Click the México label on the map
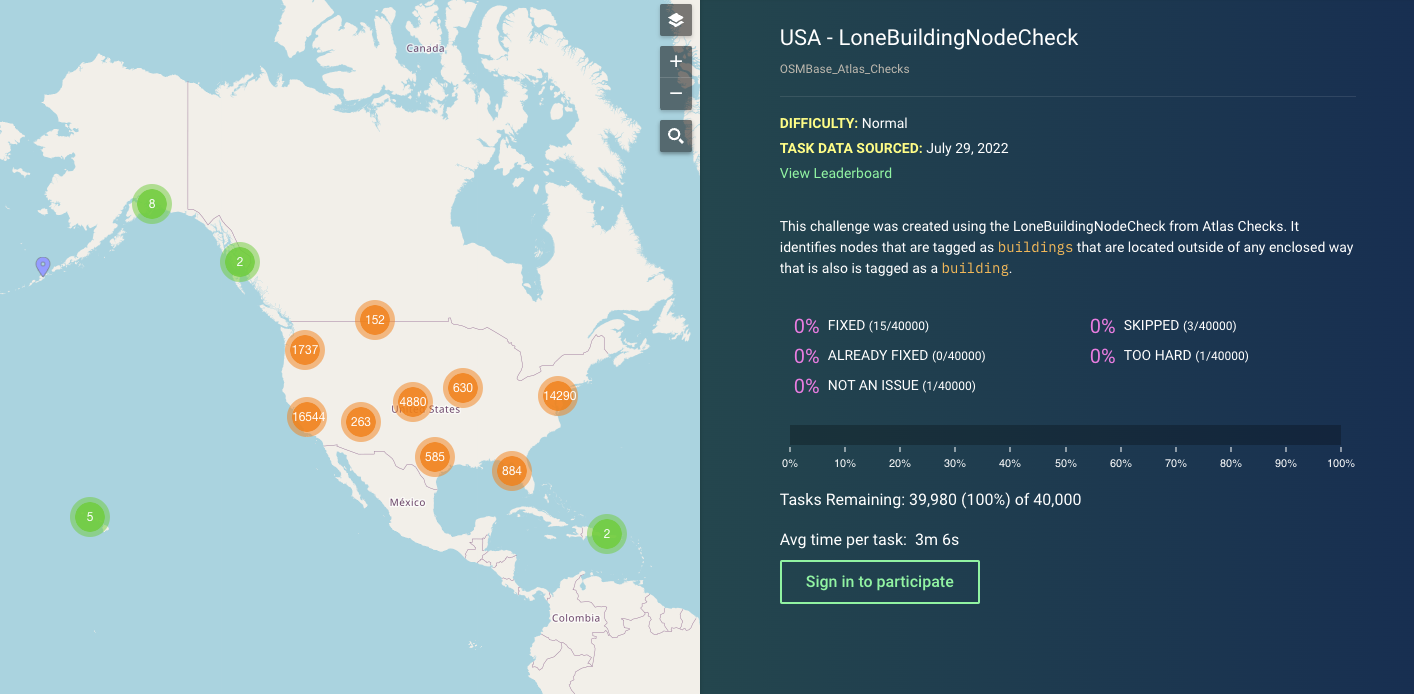Viewport: 1414px width, 694px height. point(408,502)
